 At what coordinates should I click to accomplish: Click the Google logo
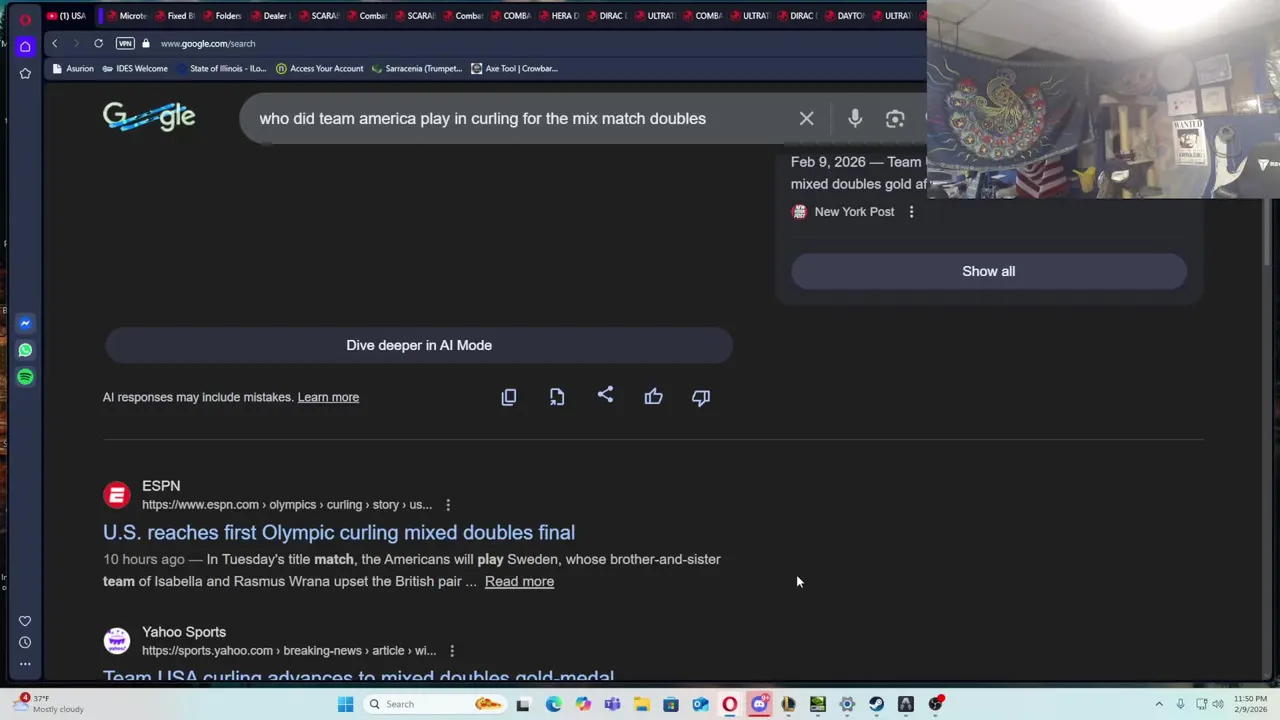149,117
